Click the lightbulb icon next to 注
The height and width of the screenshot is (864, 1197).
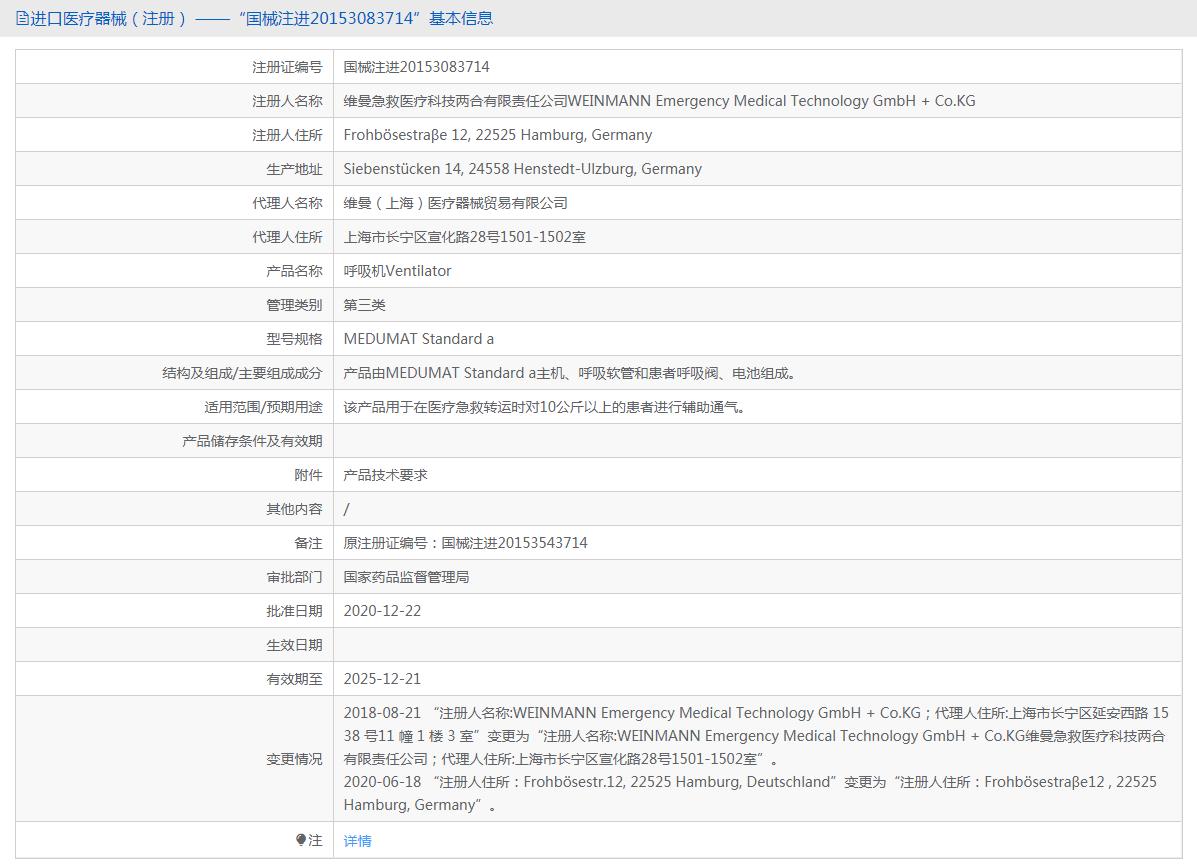[x=301, y=840]
